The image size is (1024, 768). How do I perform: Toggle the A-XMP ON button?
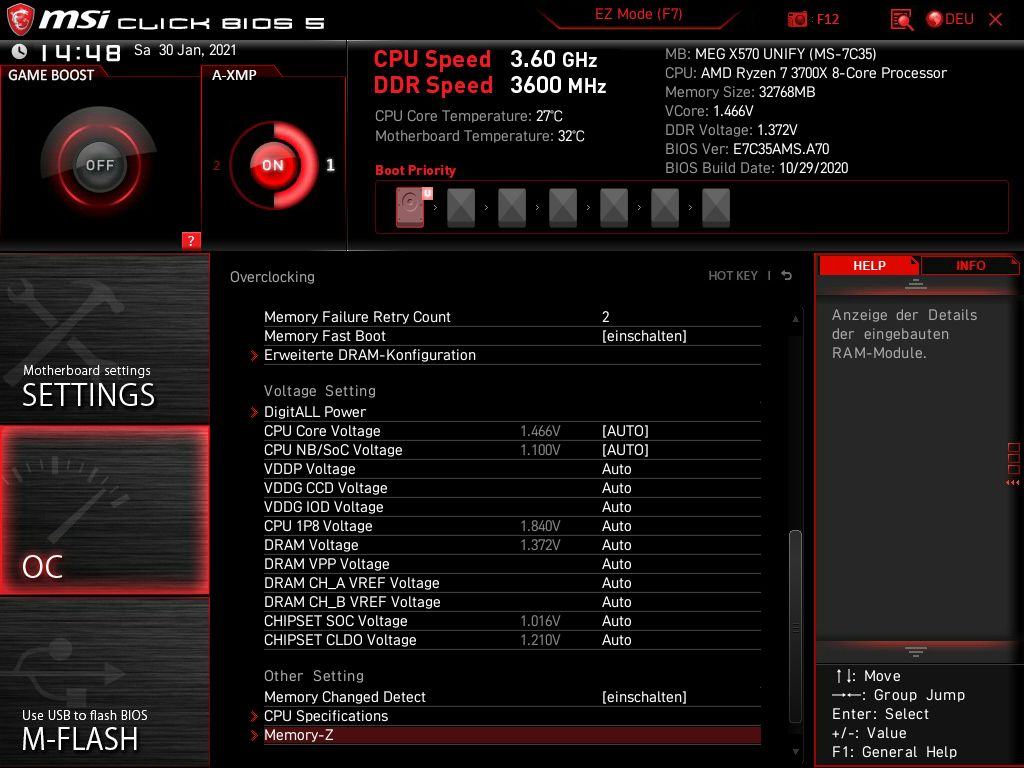tap(273, 165)
